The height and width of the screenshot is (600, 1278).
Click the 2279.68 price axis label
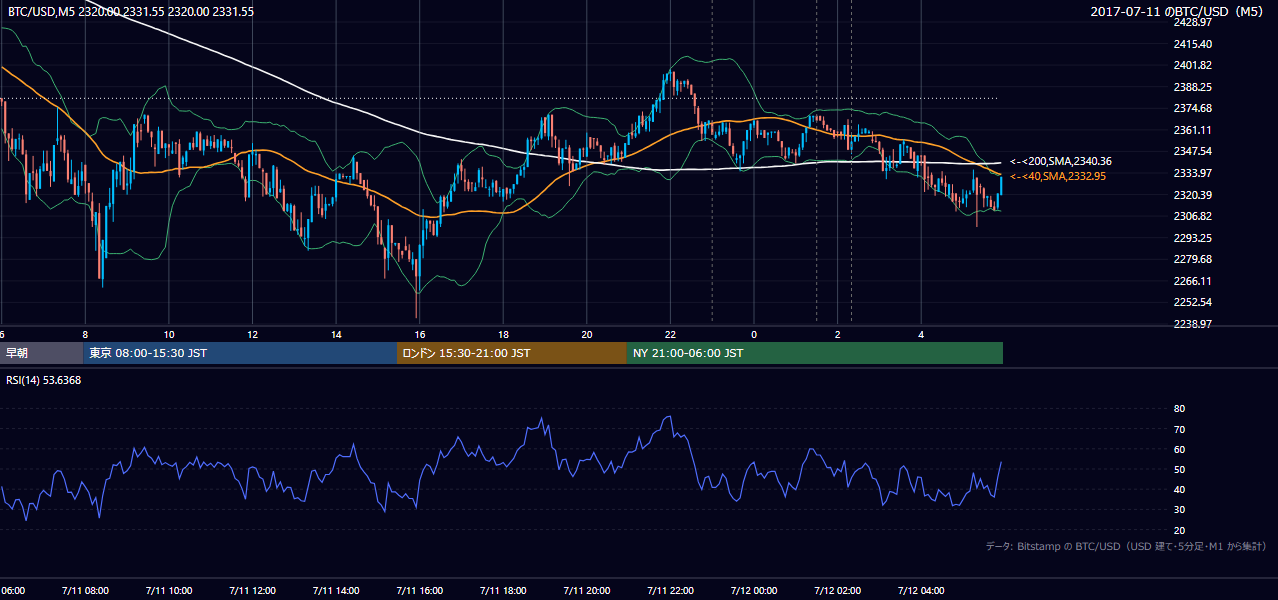(x=1193, y=259)
